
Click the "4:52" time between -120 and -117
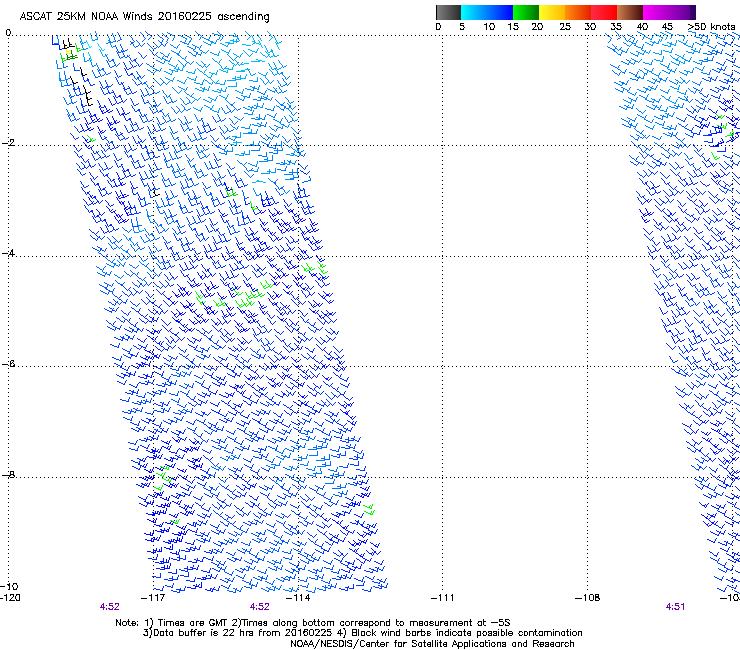(109, 607)
